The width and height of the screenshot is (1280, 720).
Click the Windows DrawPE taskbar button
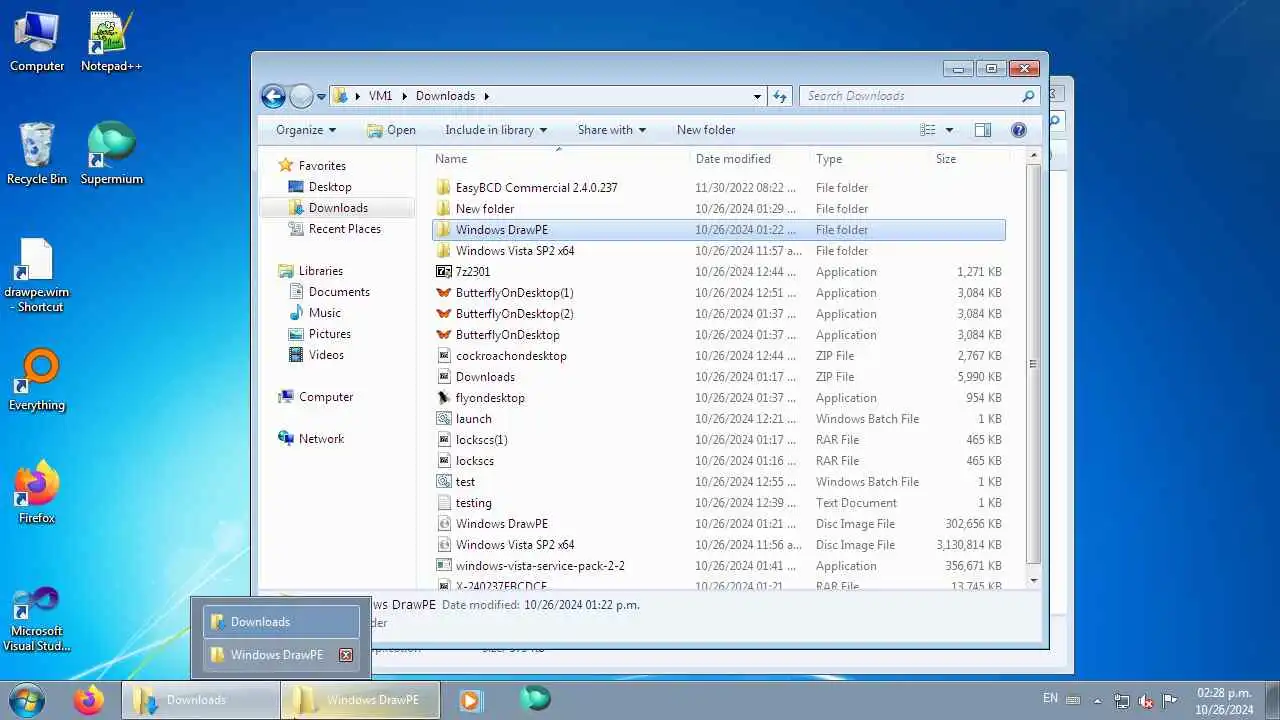tap(360, 700)
